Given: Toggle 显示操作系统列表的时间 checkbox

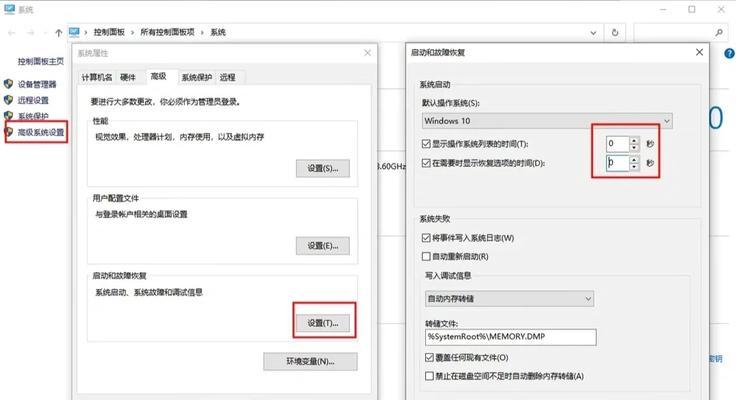Looking at the screenshot, I should (x=426, y=144).
